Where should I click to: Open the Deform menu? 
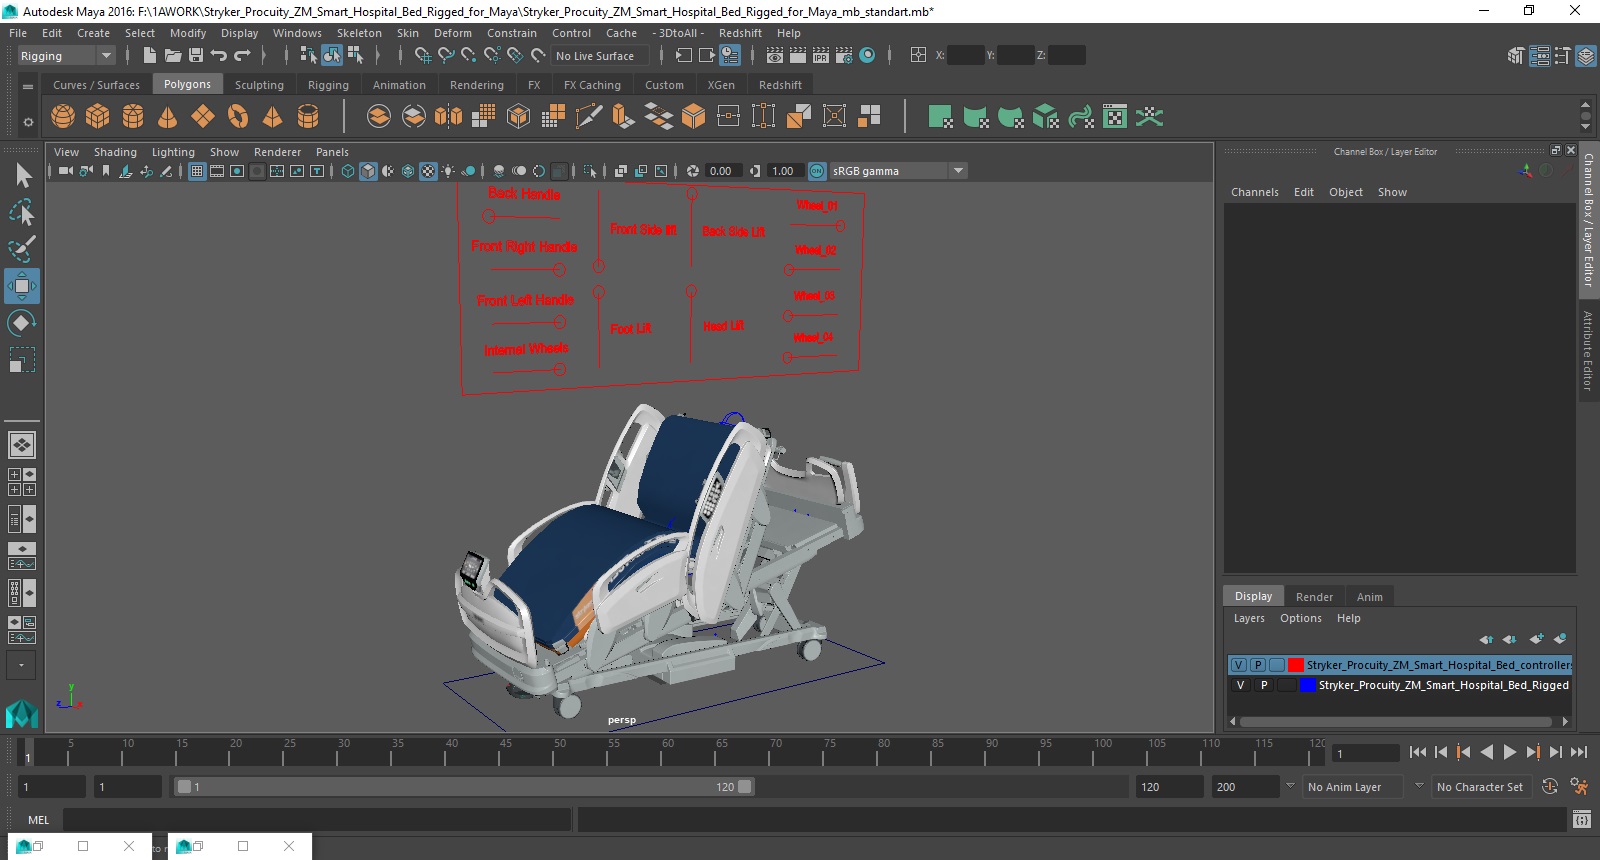[x=452, y=33]
